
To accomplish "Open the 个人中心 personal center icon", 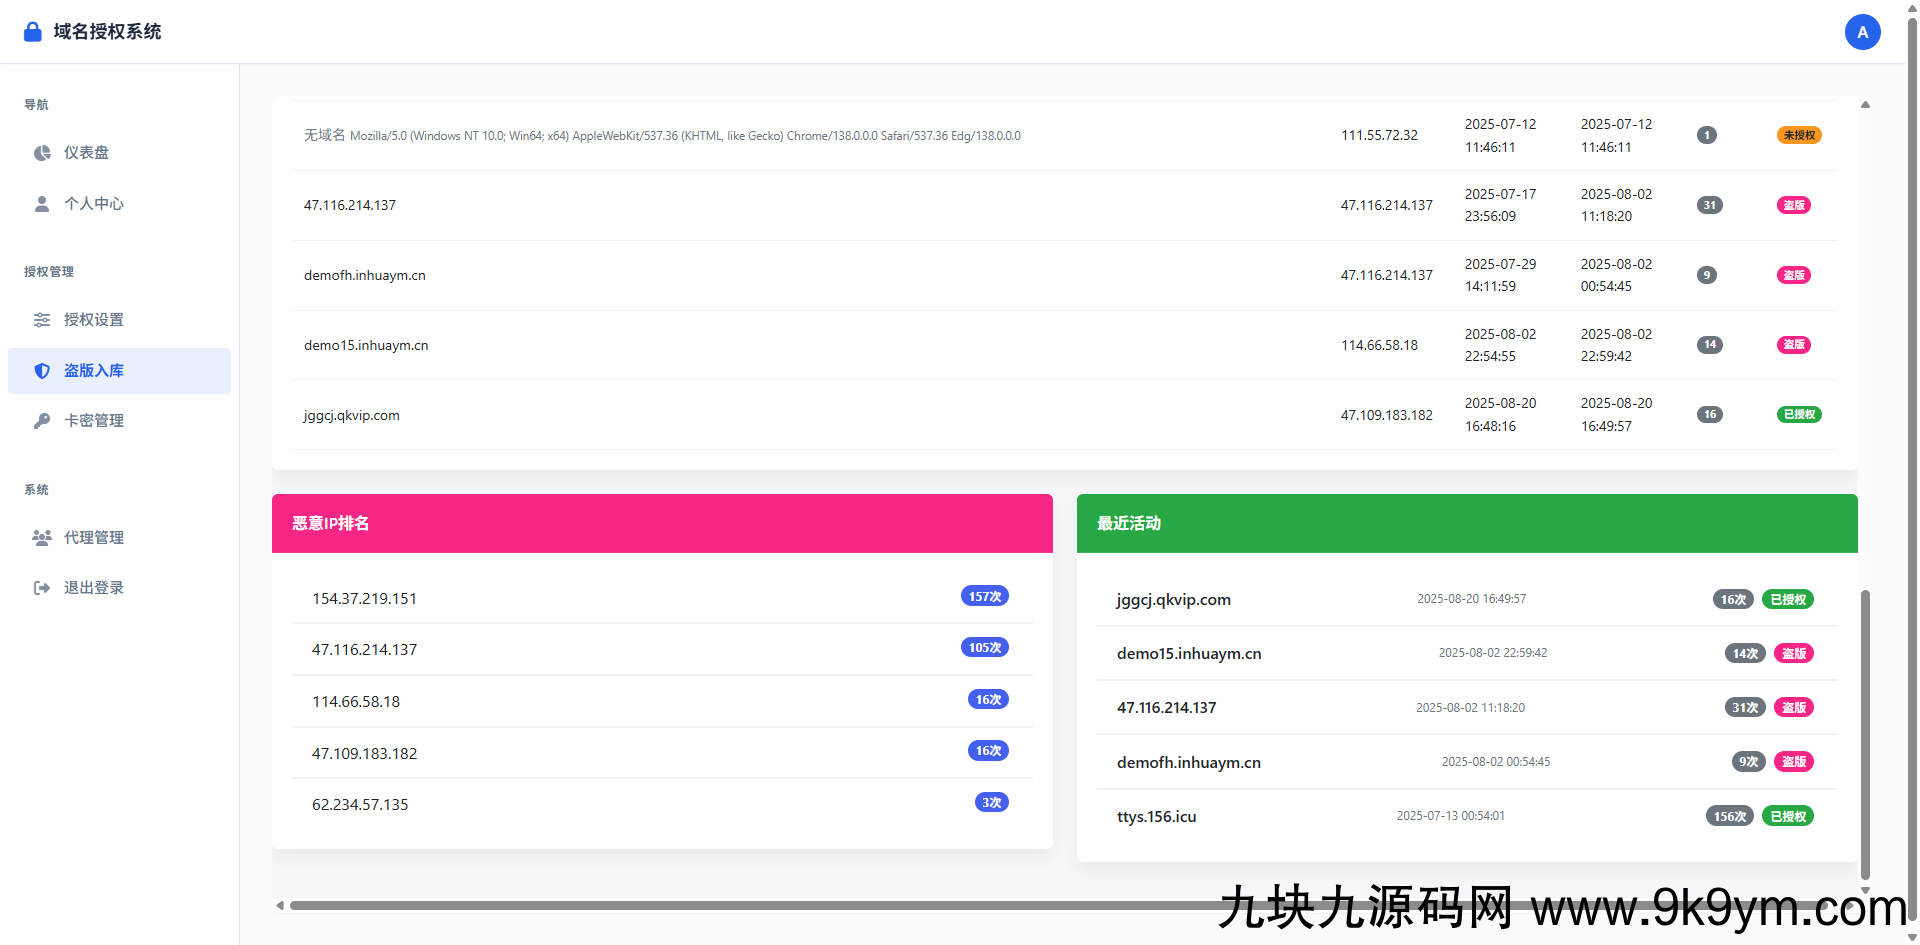I will coord(41,204).
